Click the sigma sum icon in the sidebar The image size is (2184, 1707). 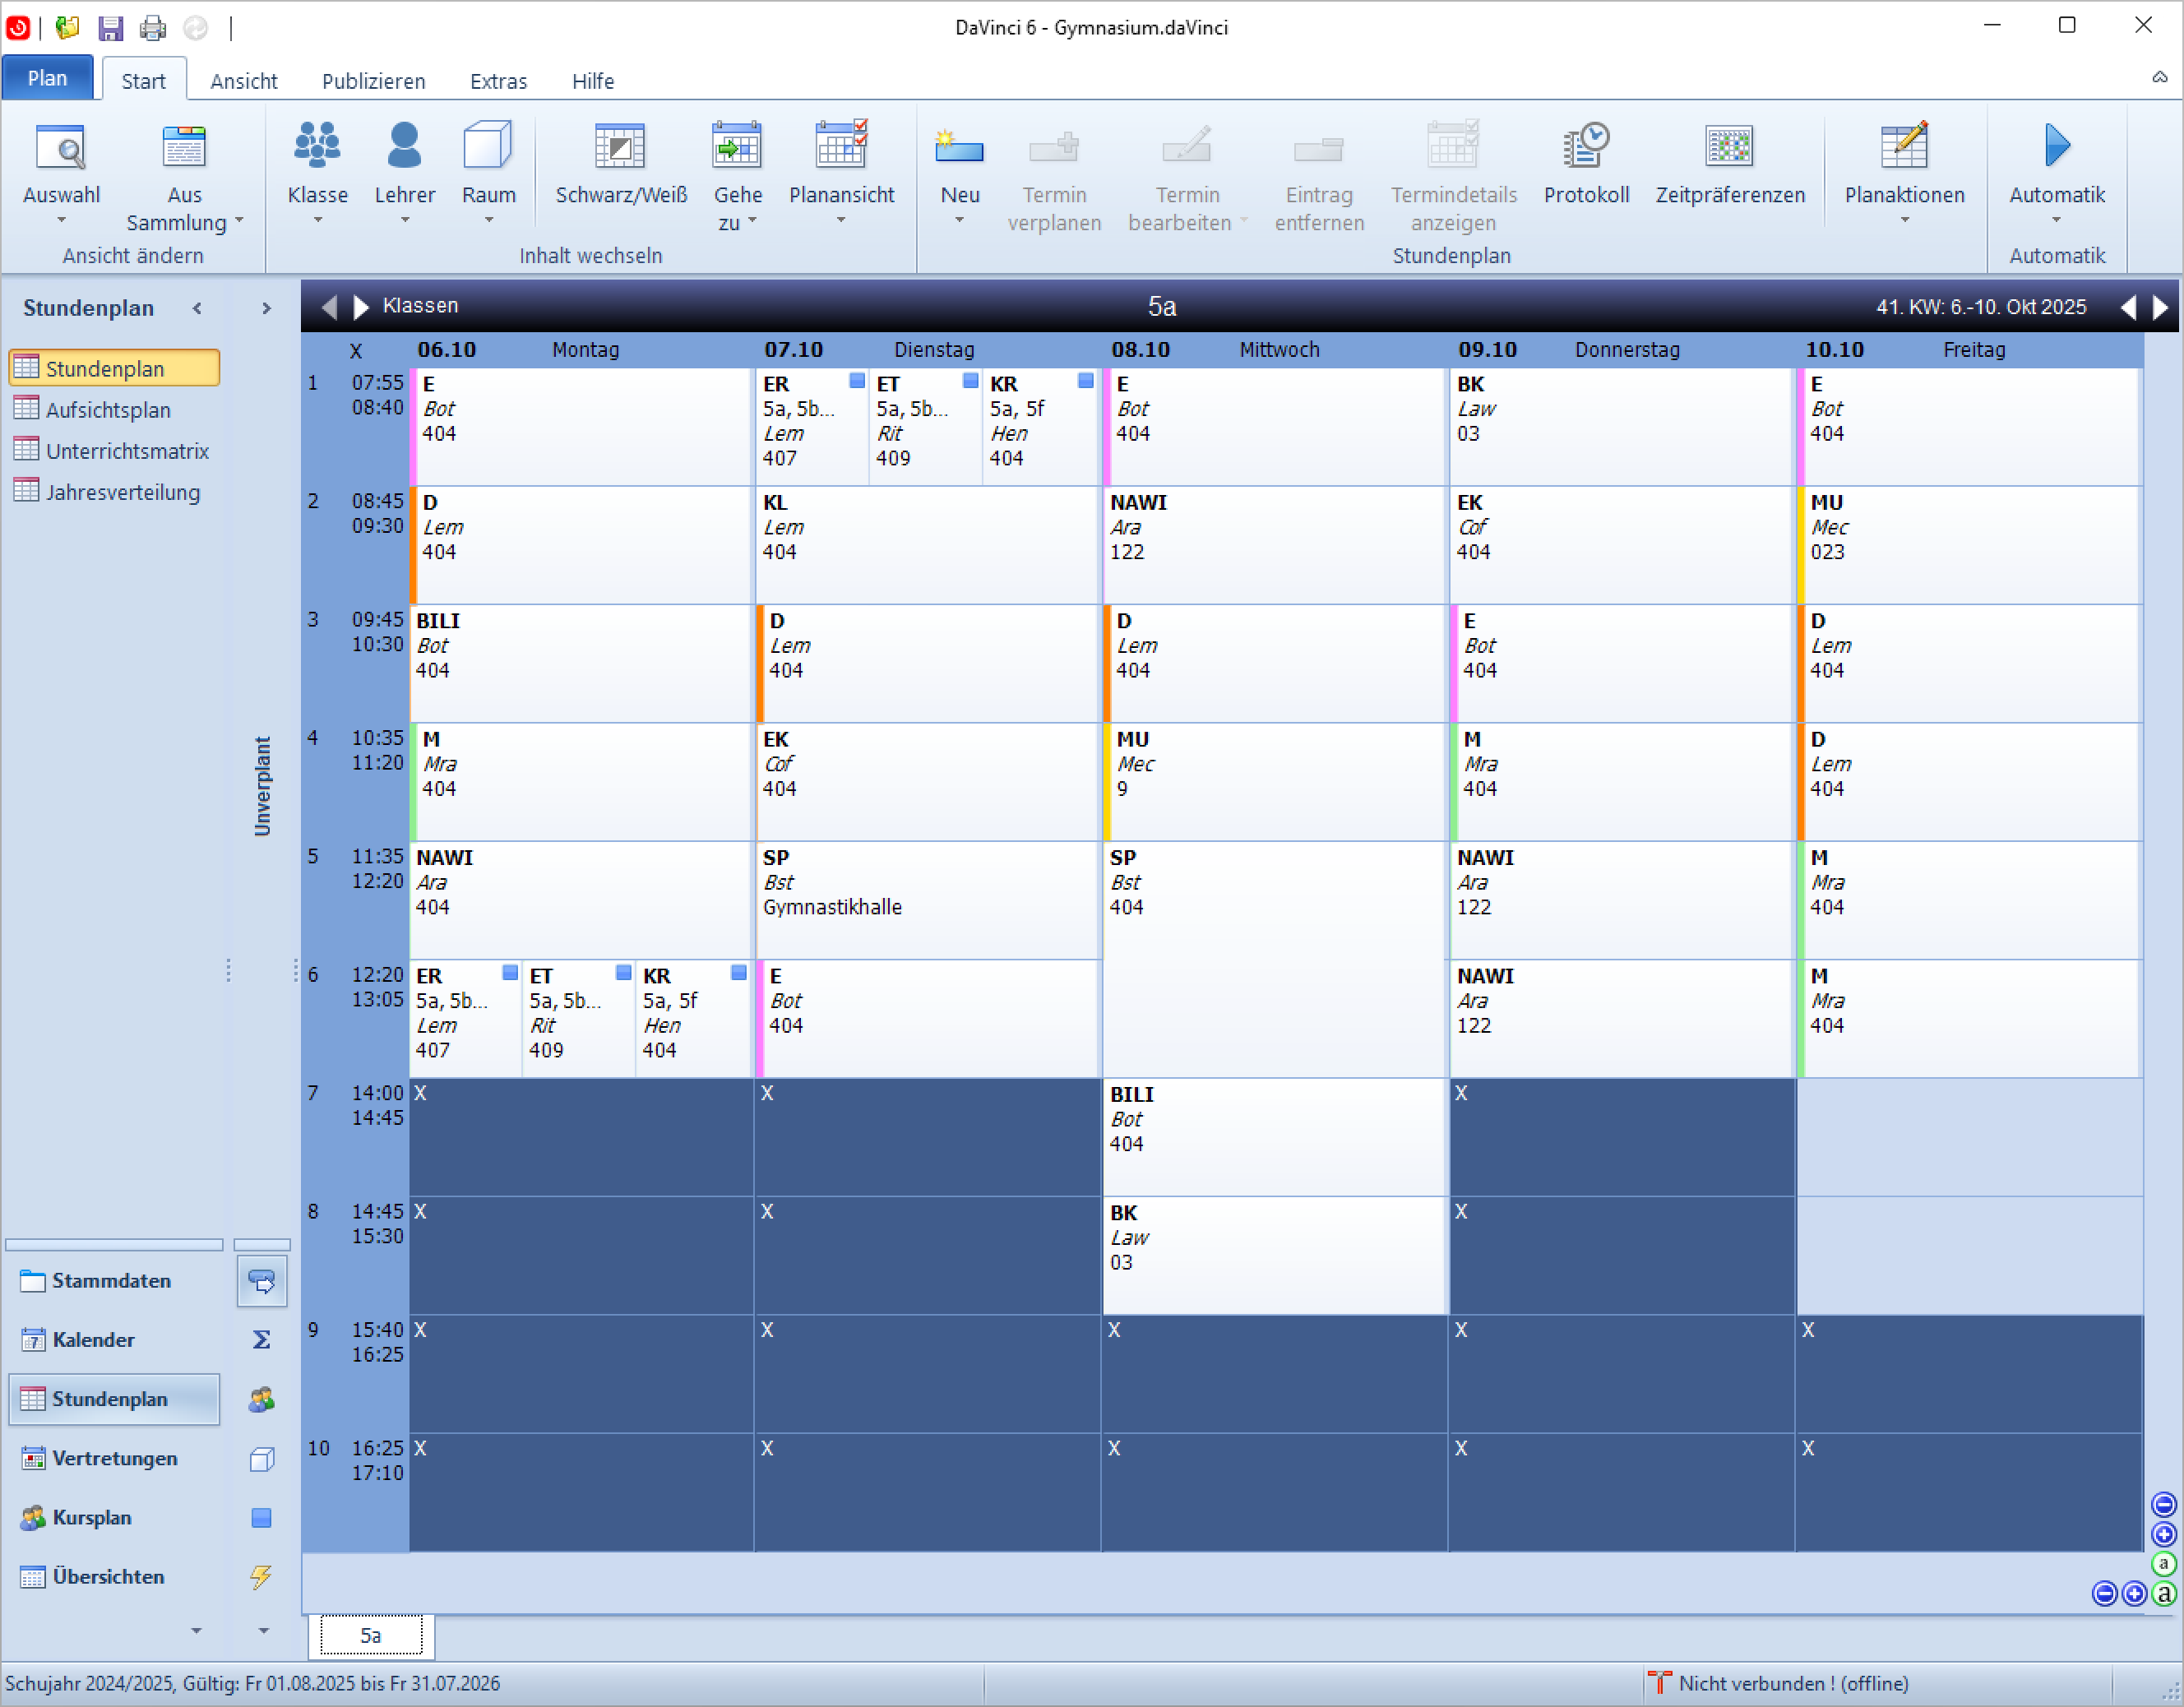pyautogui.click(x=261, y=1339)
